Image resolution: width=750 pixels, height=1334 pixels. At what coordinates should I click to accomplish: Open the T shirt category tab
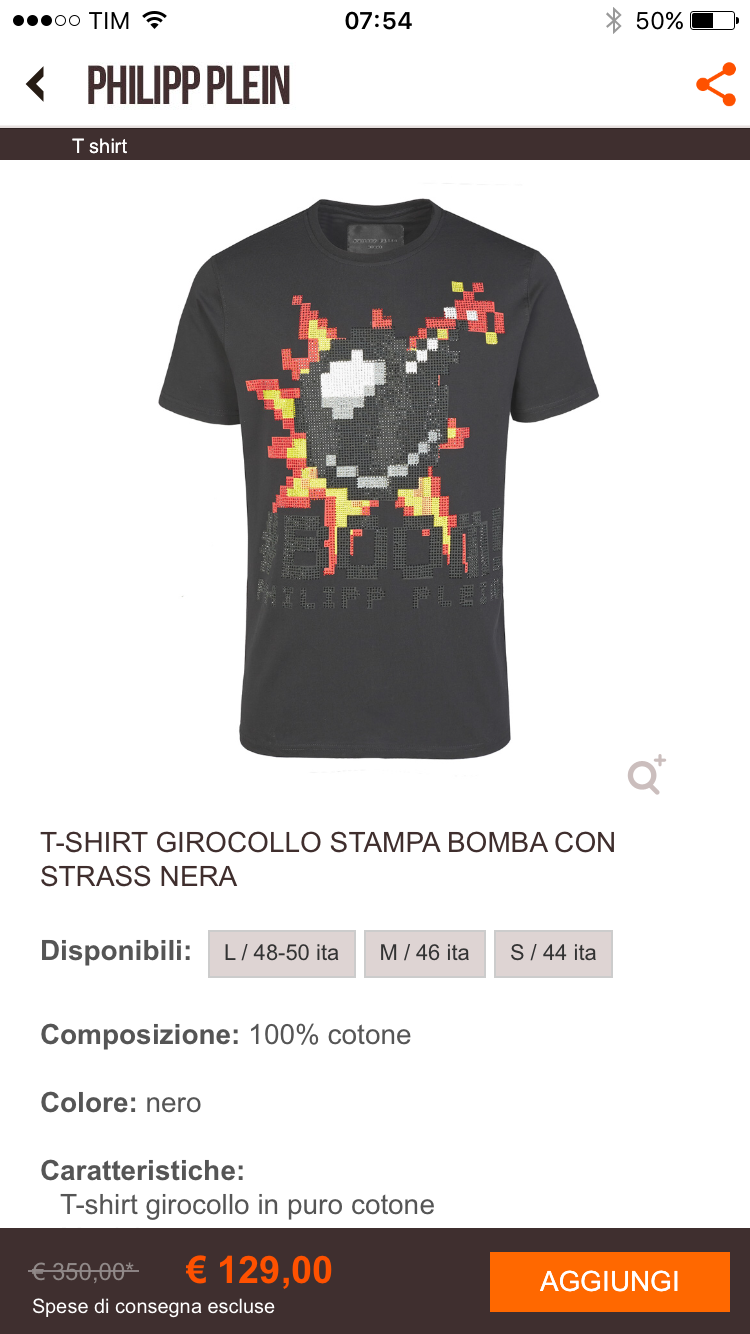coord(100,146)
